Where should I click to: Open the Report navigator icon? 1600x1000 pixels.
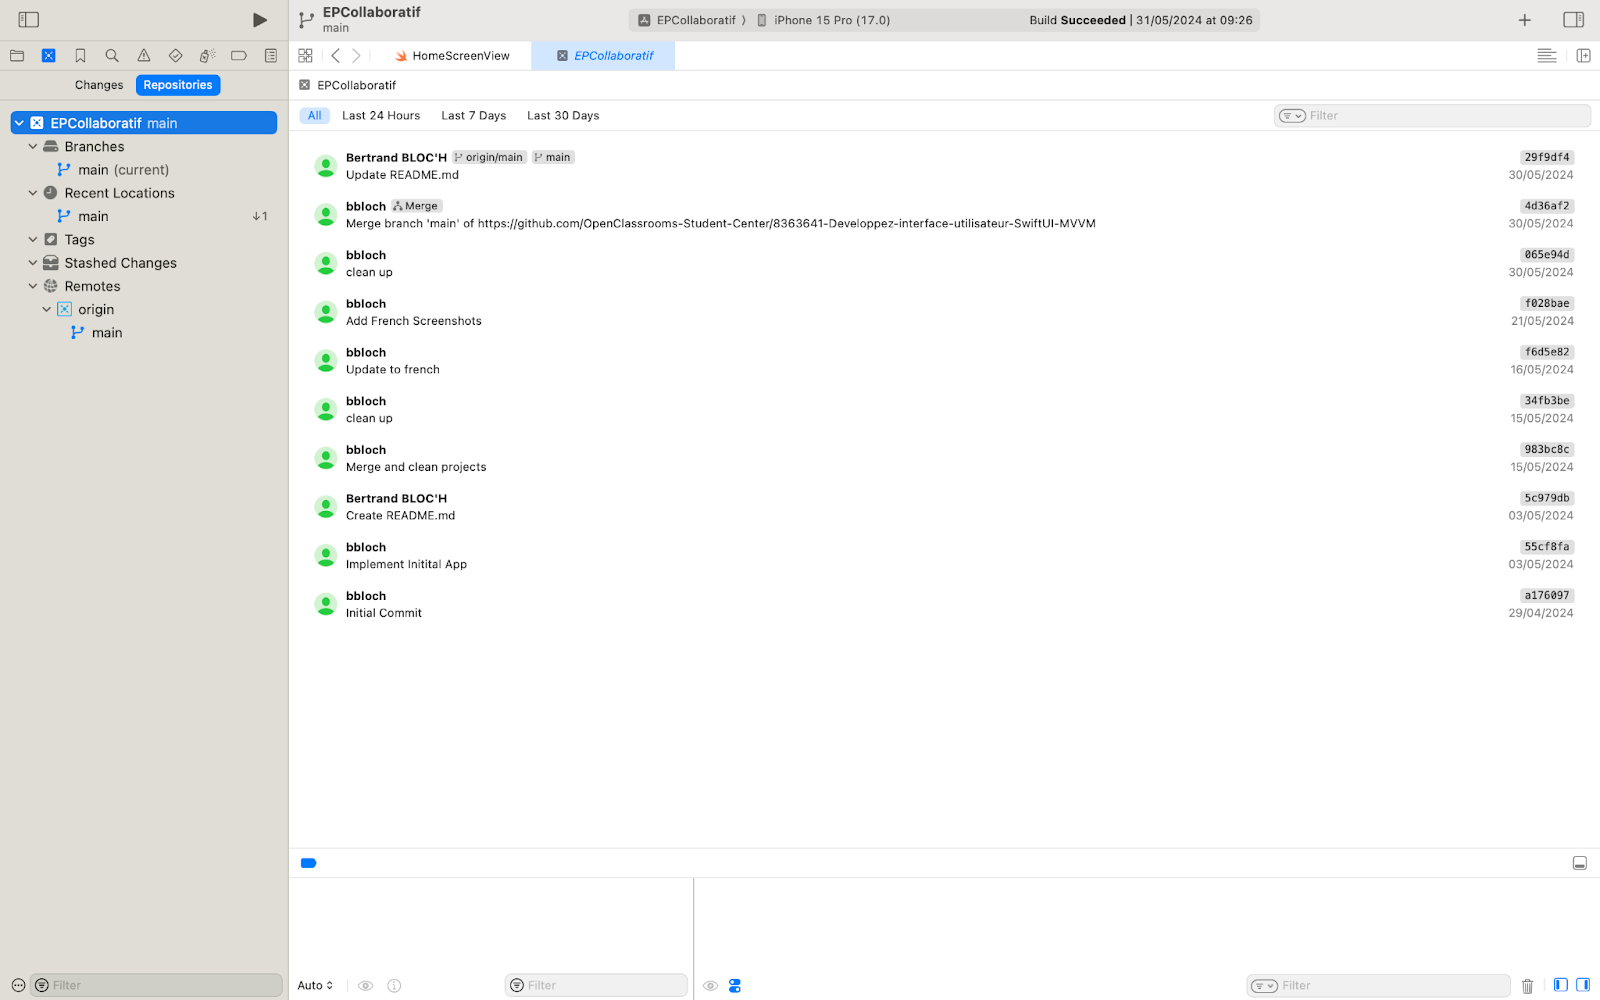(x=271, y=56)
